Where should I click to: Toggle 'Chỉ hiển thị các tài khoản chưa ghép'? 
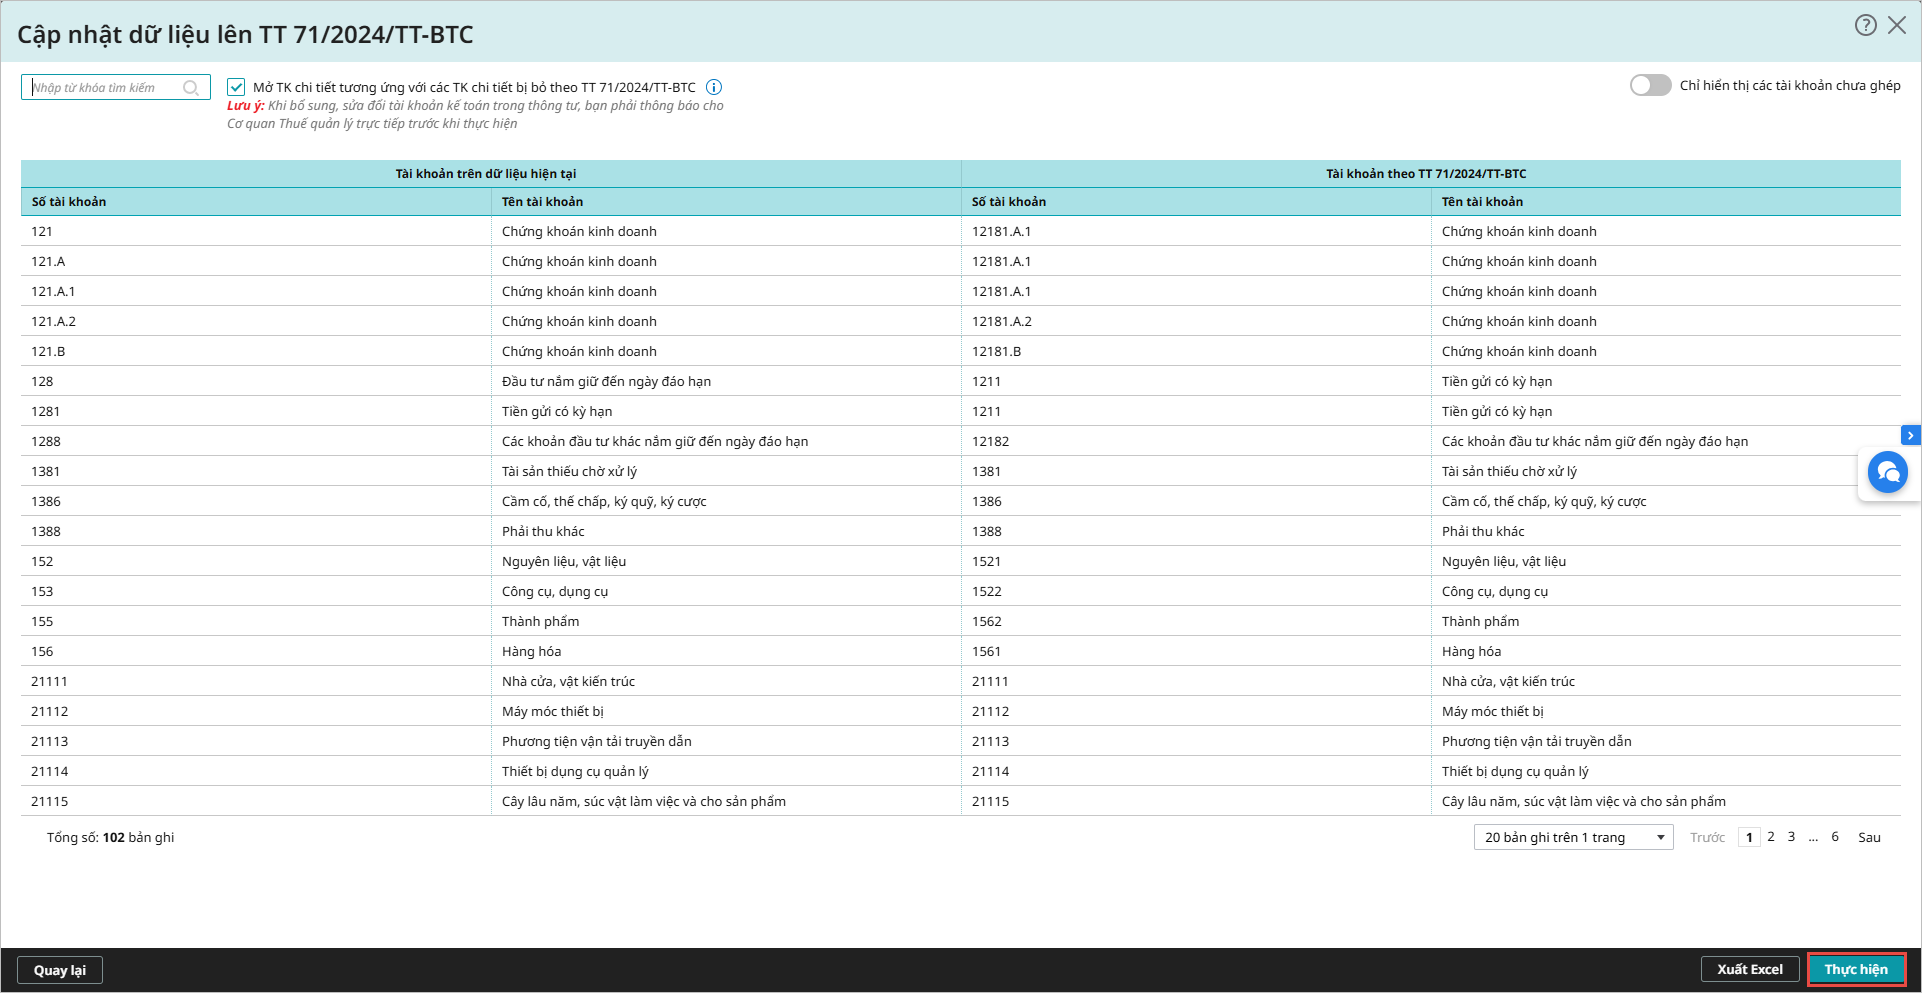click(1650, 86)
